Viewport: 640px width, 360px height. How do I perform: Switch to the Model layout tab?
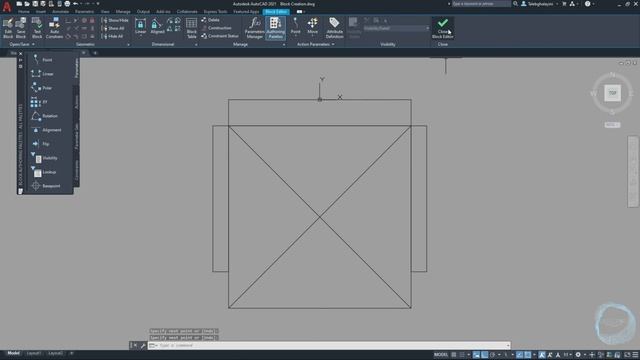(13, 353)
